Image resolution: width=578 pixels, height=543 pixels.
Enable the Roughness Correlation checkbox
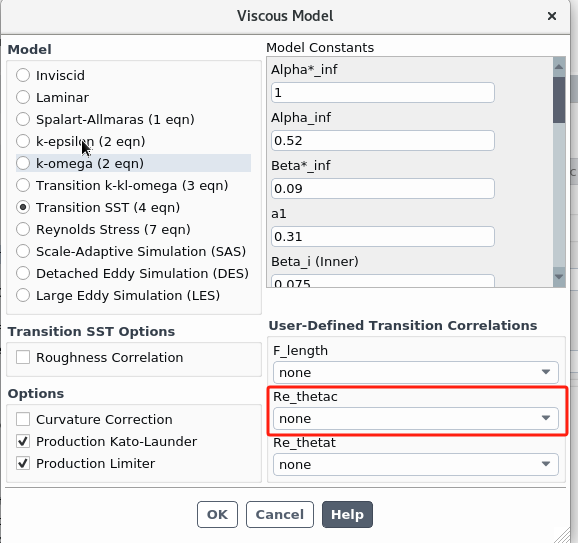point(23,357)
